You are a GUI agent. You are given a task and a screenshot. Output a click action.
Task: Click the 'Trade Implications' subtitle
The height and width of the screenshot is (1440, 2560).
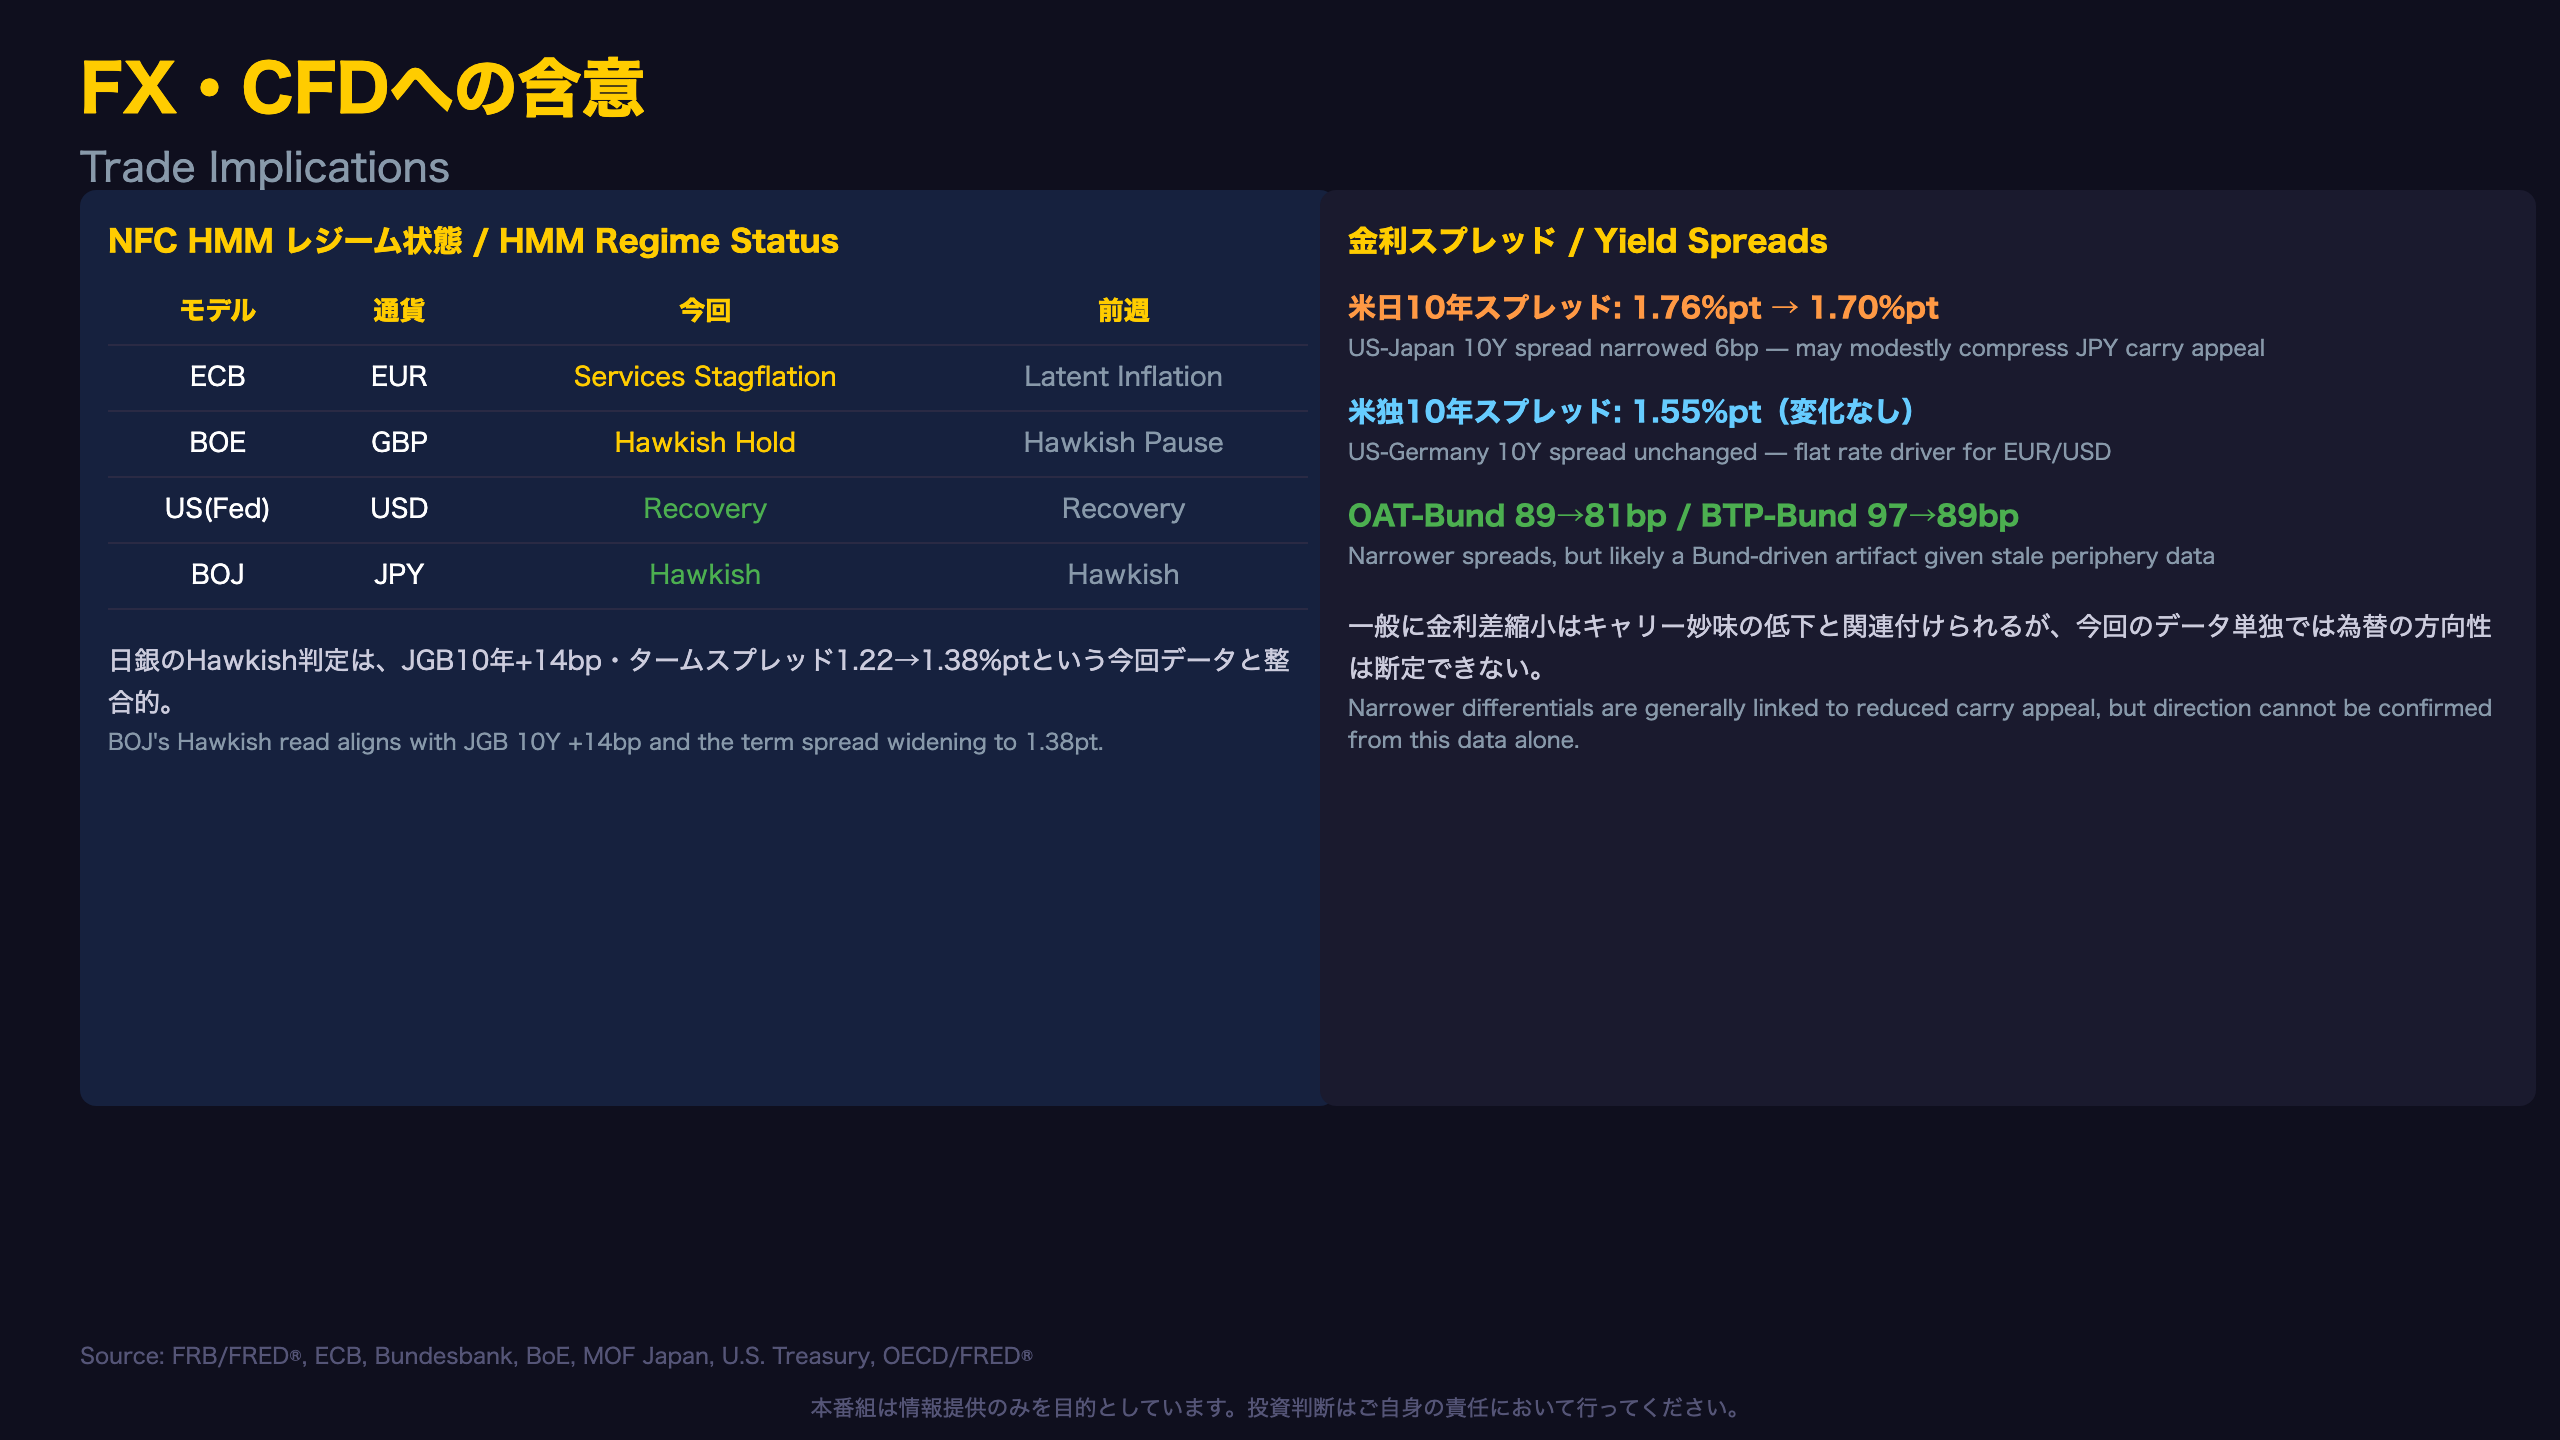[264, 167]
